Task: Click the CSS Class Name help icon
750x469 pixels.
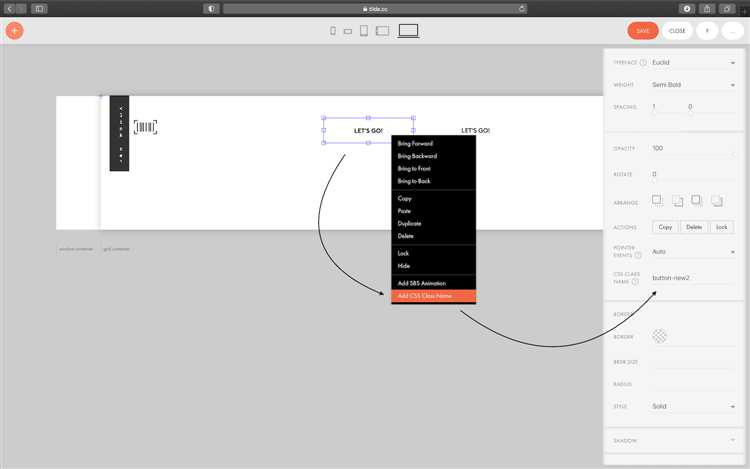Action: [635, 282]
